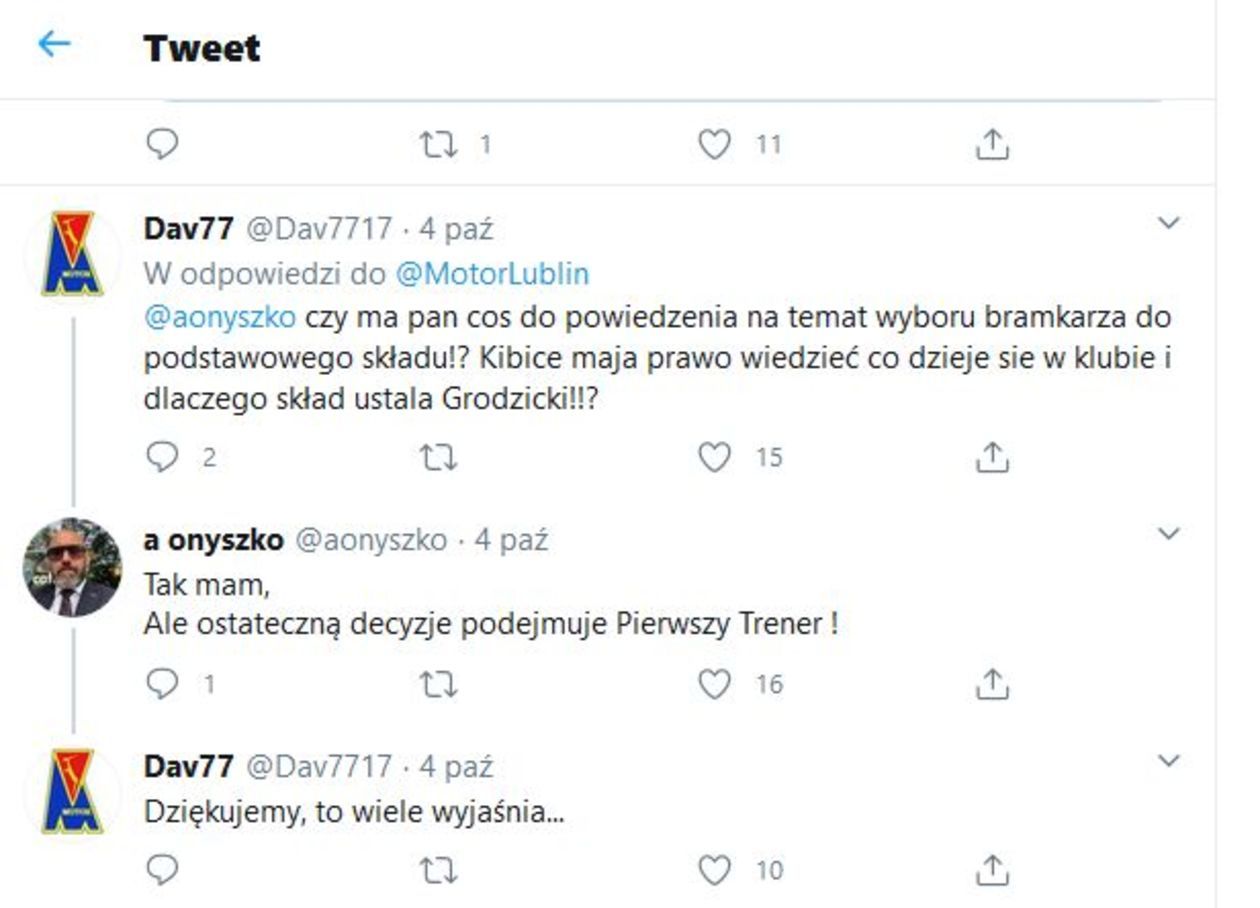The width and height of the screenshot is (1260, 908).
Task: Open the @MotorLublin profile link
Action: click(x=492, y=273)
